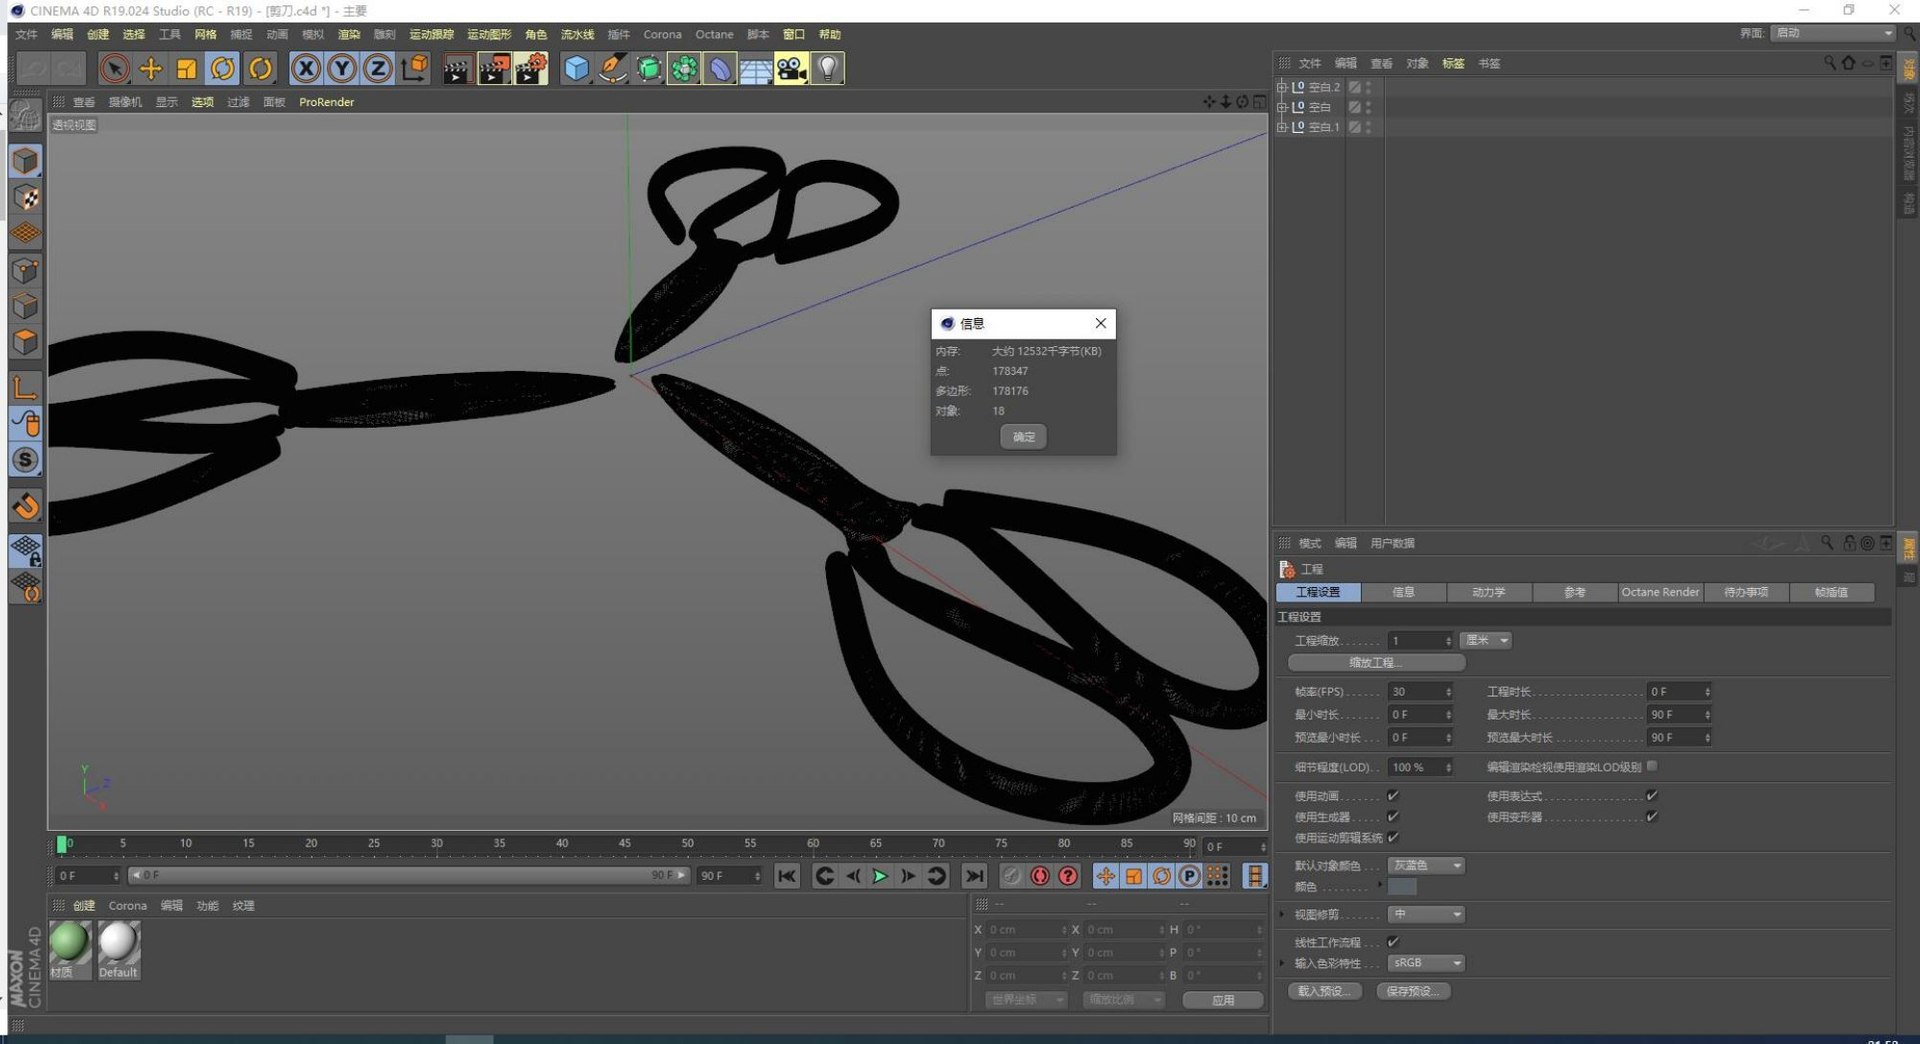This screenshot has height=1044, width=1920.
Task: Open the 运动图形 menu
Action: (x=489, y=34)
